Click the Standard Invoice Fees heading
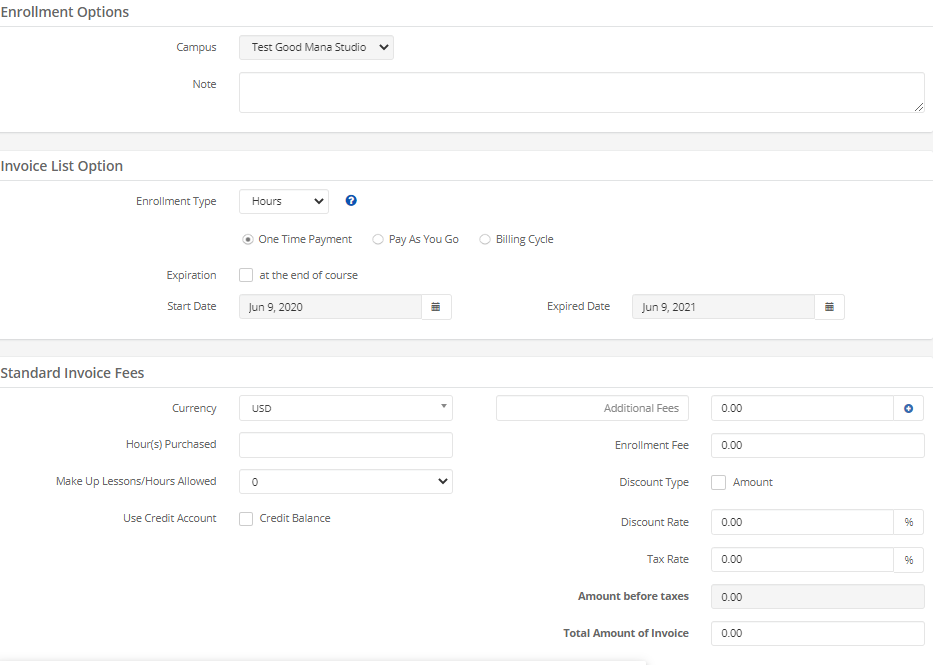This screenshot has height=665, width=933. pyautogui.click(x=72, y=373)
